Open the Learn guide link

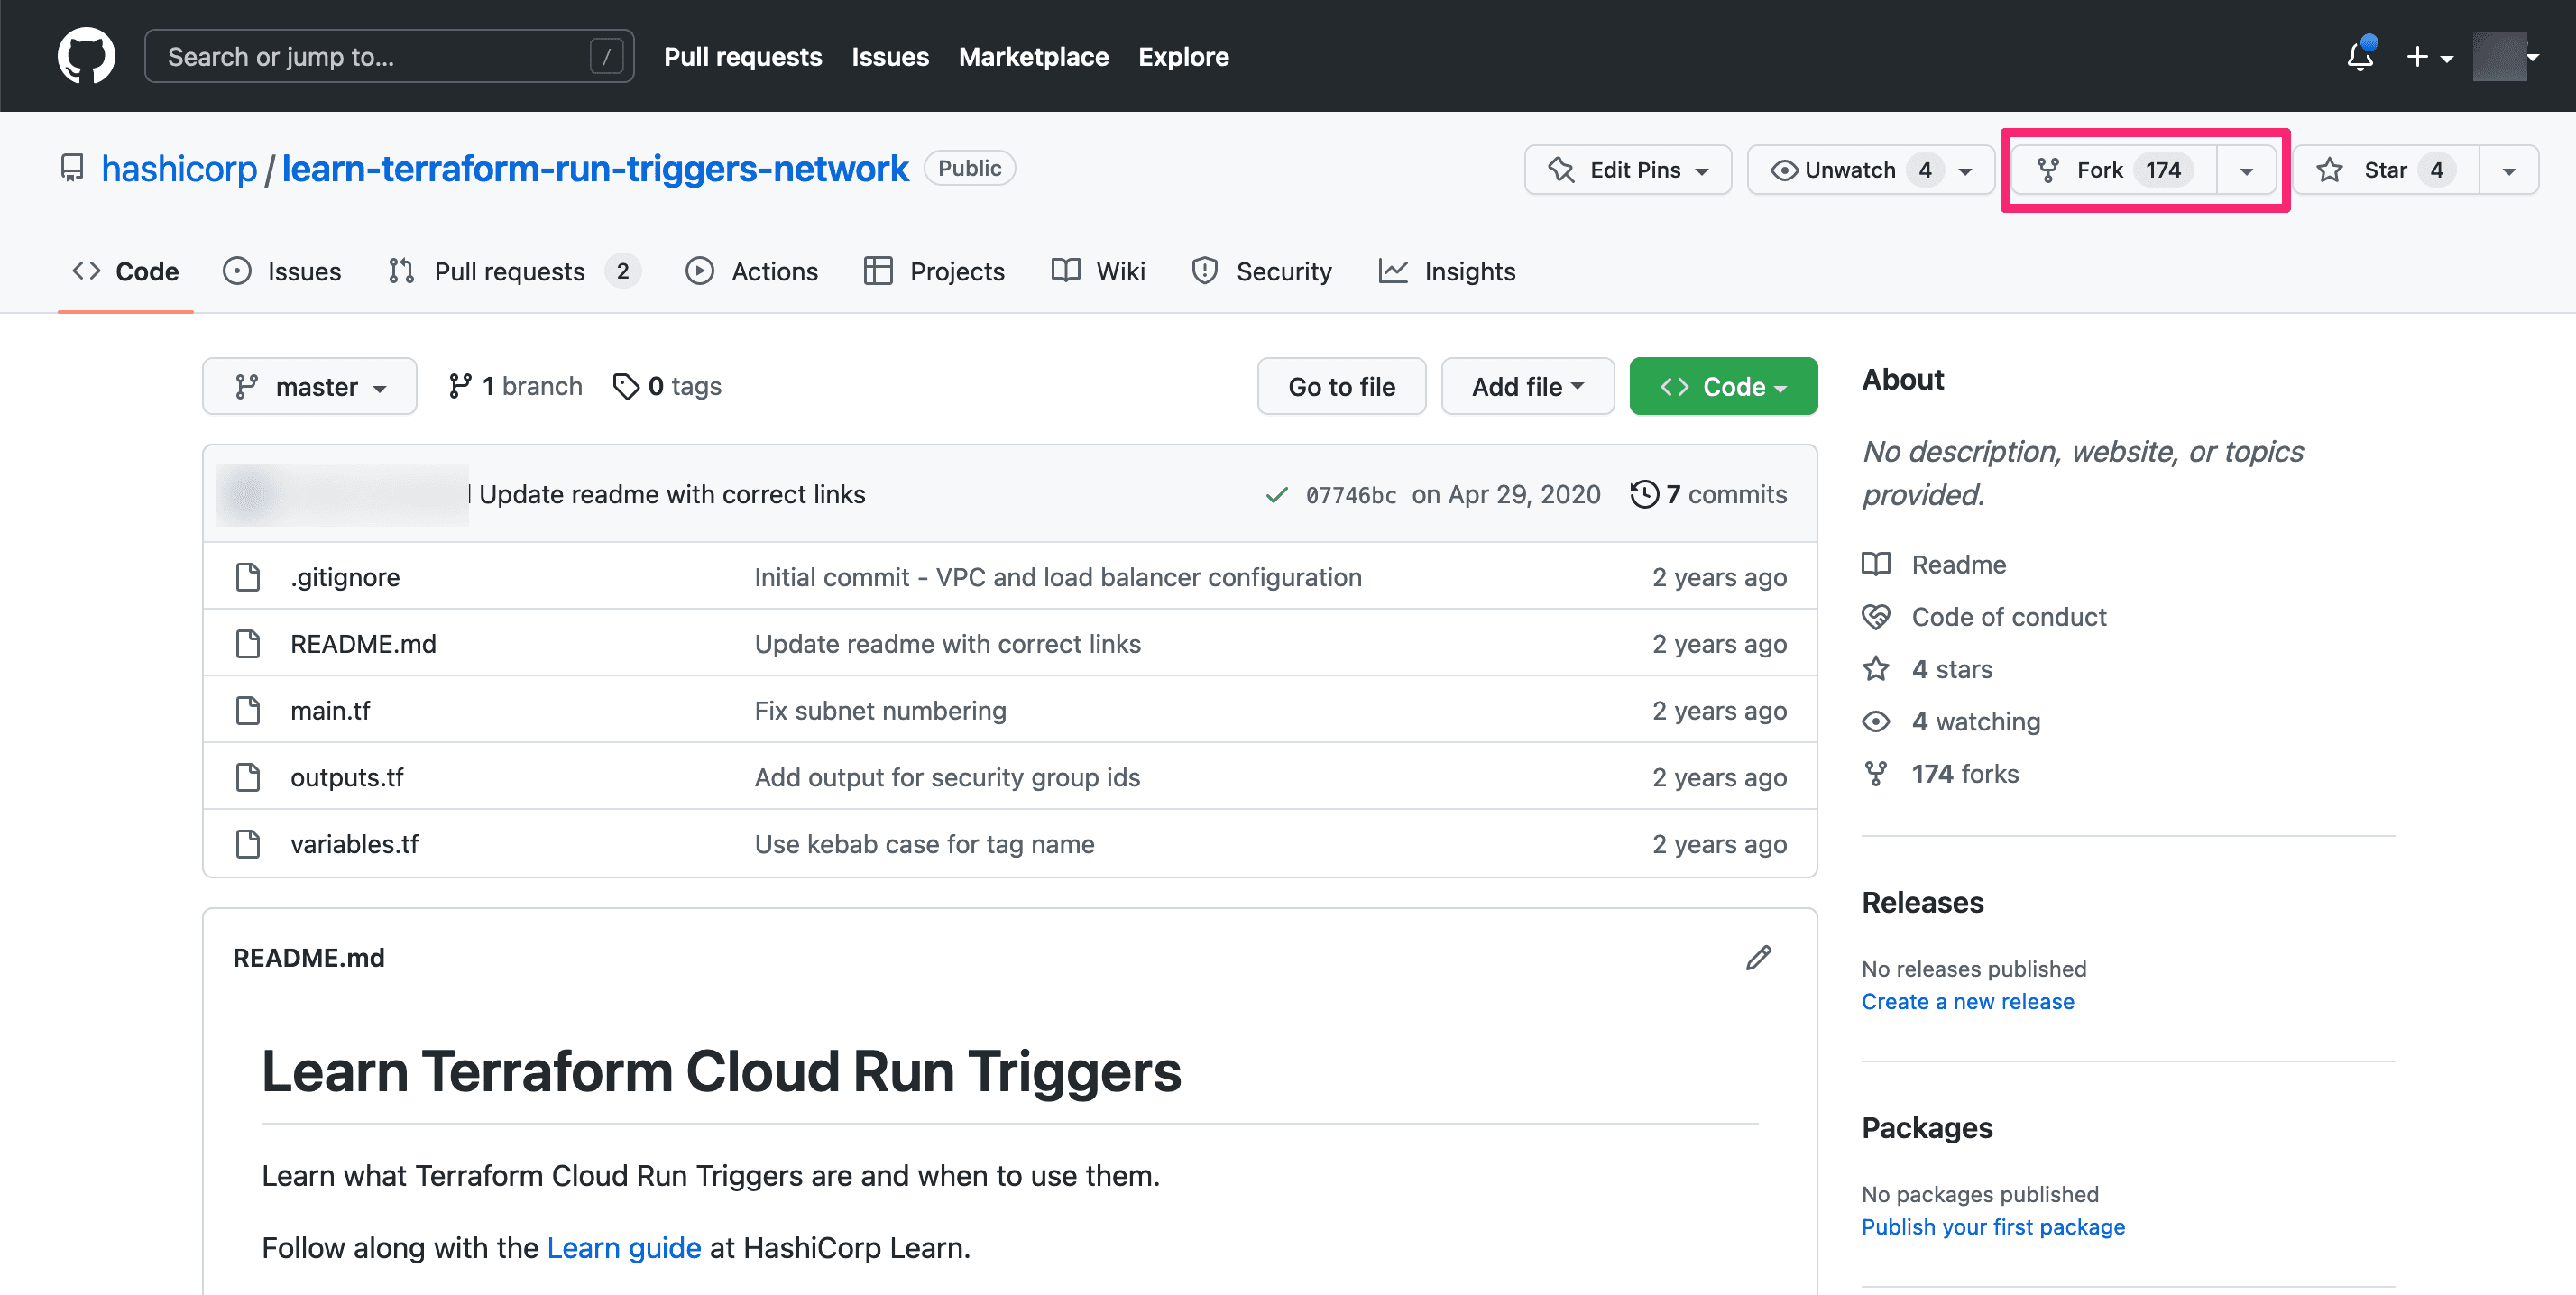pos(624,1248)
